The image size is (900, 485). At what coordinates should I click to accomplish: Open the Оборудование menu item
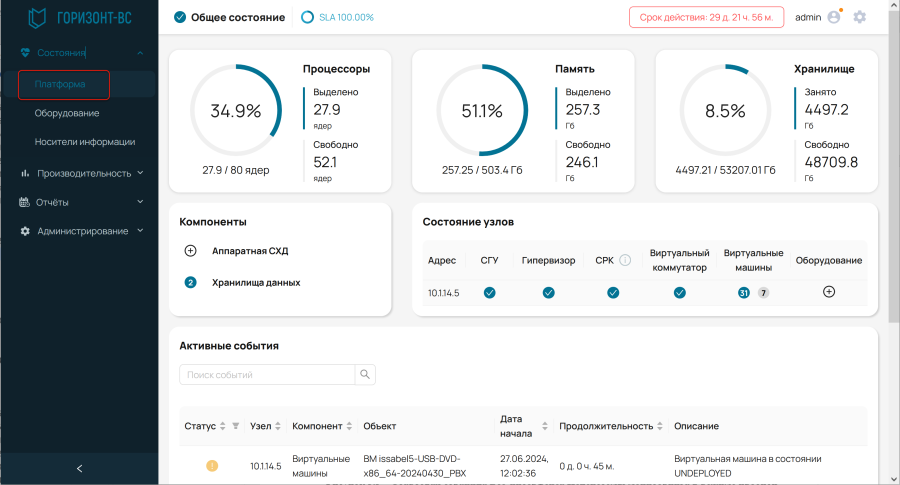tap(67, 113)
